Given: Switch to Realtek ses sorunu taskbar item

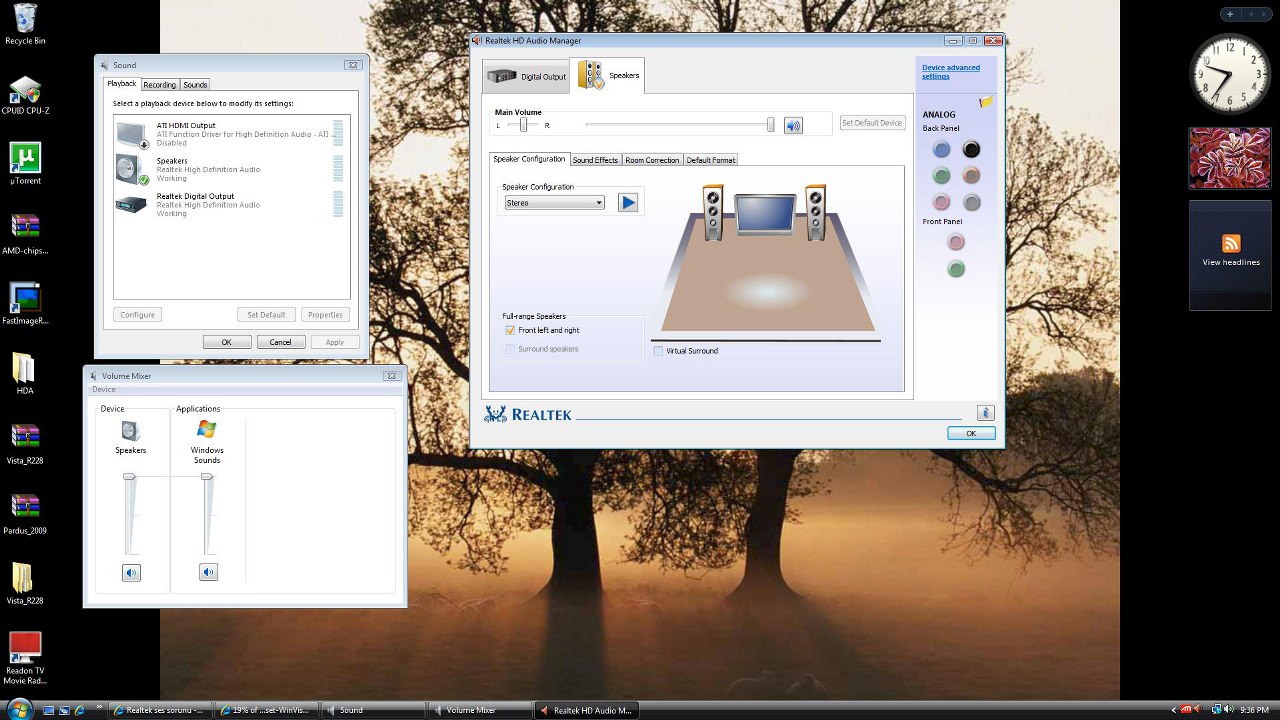Looking at the screenshot, I should 159,710.
